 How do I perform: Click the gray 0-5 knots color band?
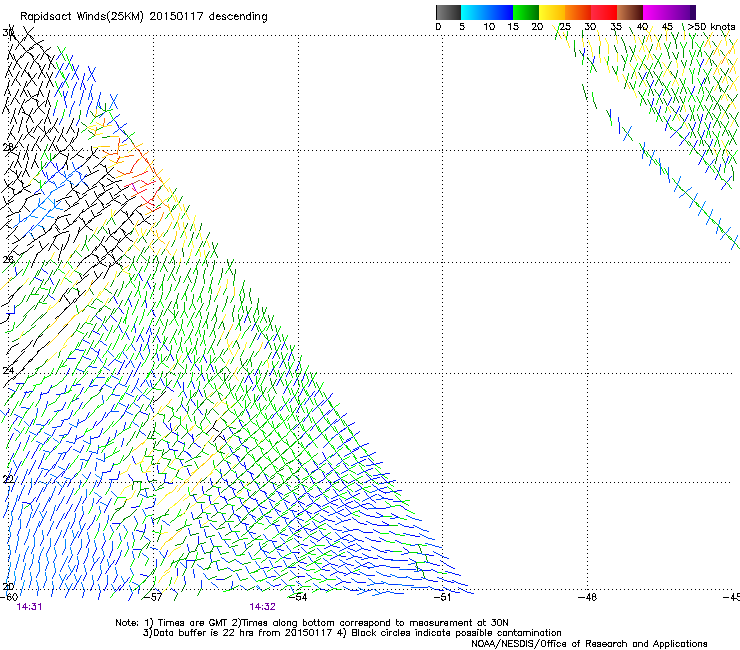448,12
